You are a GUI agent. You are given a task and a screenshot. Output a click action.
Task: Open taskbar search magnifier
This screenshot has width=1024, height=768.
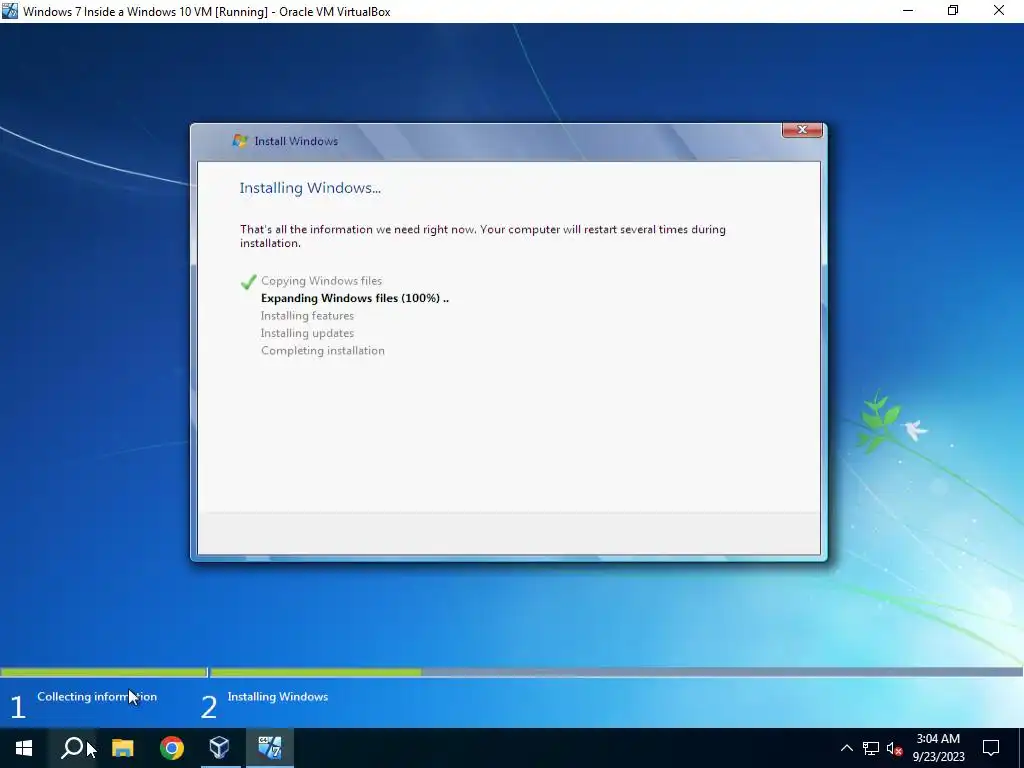72,748
